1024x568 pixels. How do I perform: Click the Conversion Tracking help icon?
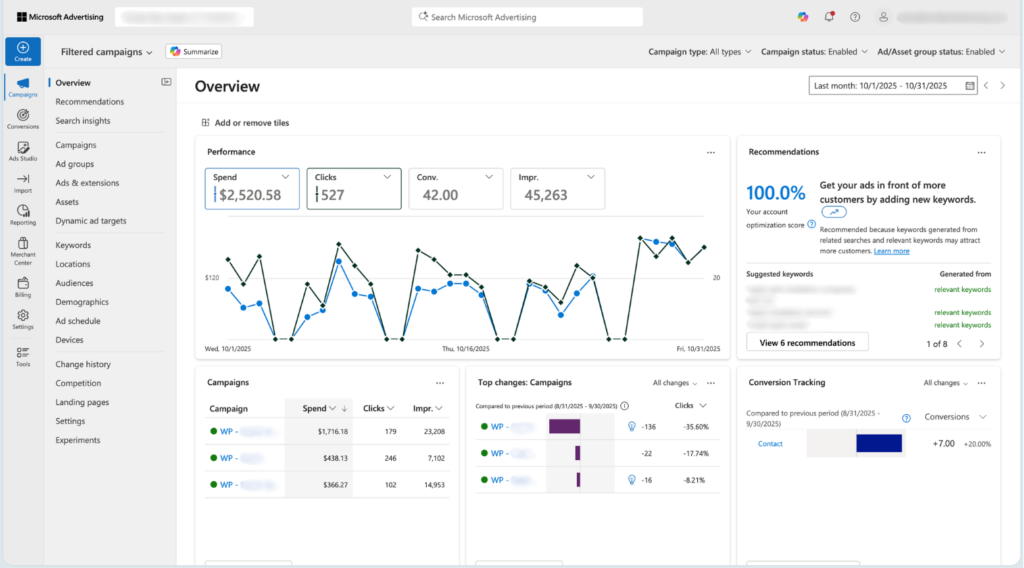pos(906,418)
